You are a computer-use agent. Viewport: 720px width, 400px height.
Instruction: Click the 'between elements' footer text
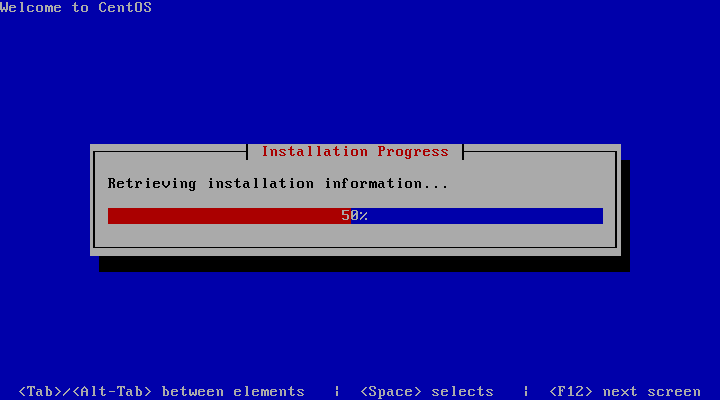(233, 391)
